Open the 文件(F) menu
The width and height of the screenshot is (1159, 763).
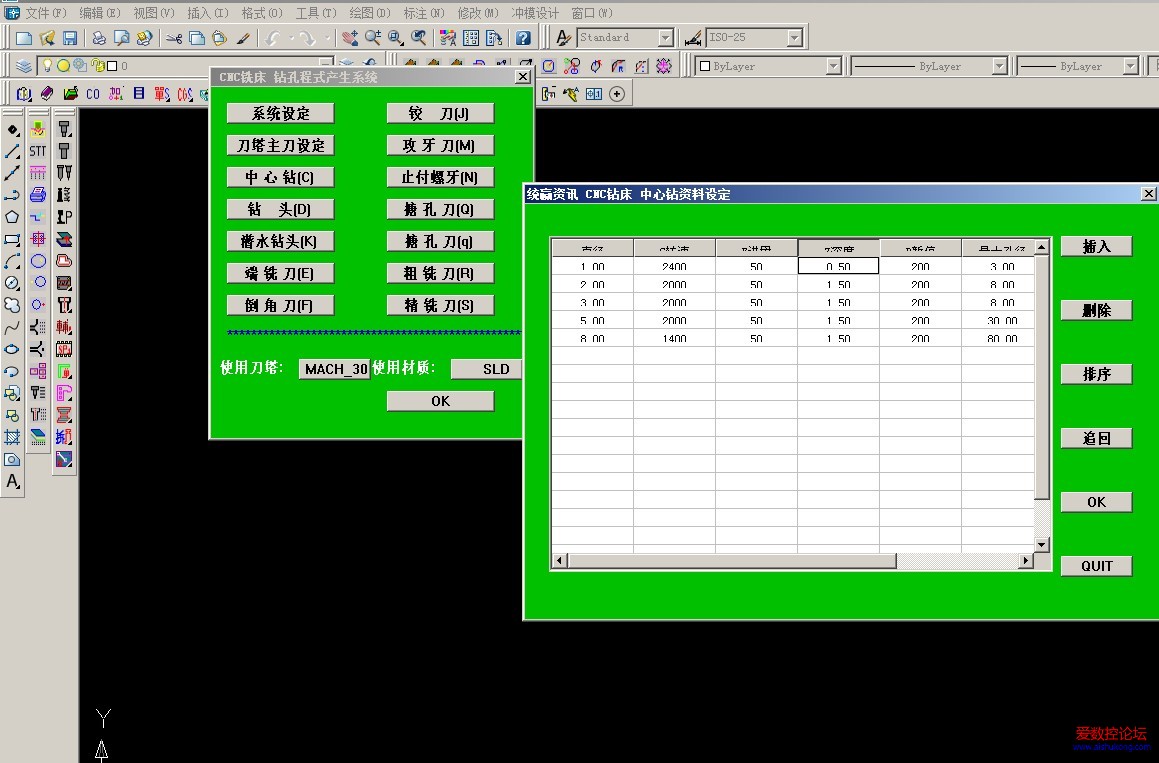[45, 13]
